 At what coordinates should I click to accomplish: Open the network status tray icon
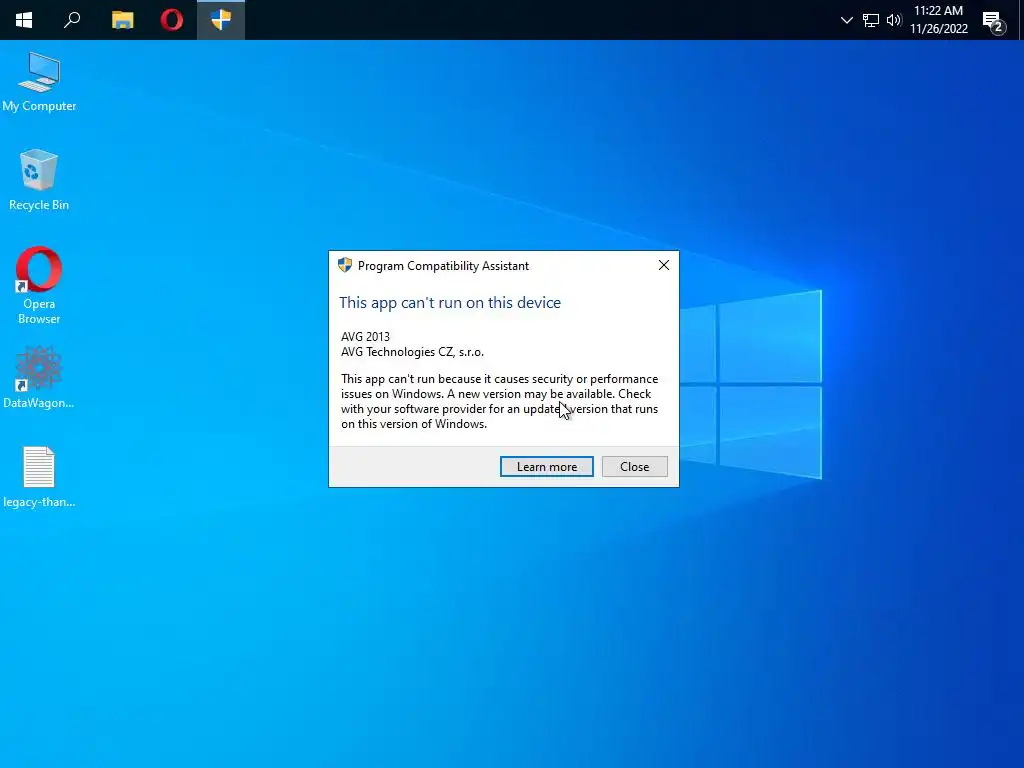pyautogui.click(x=871, y=20)
